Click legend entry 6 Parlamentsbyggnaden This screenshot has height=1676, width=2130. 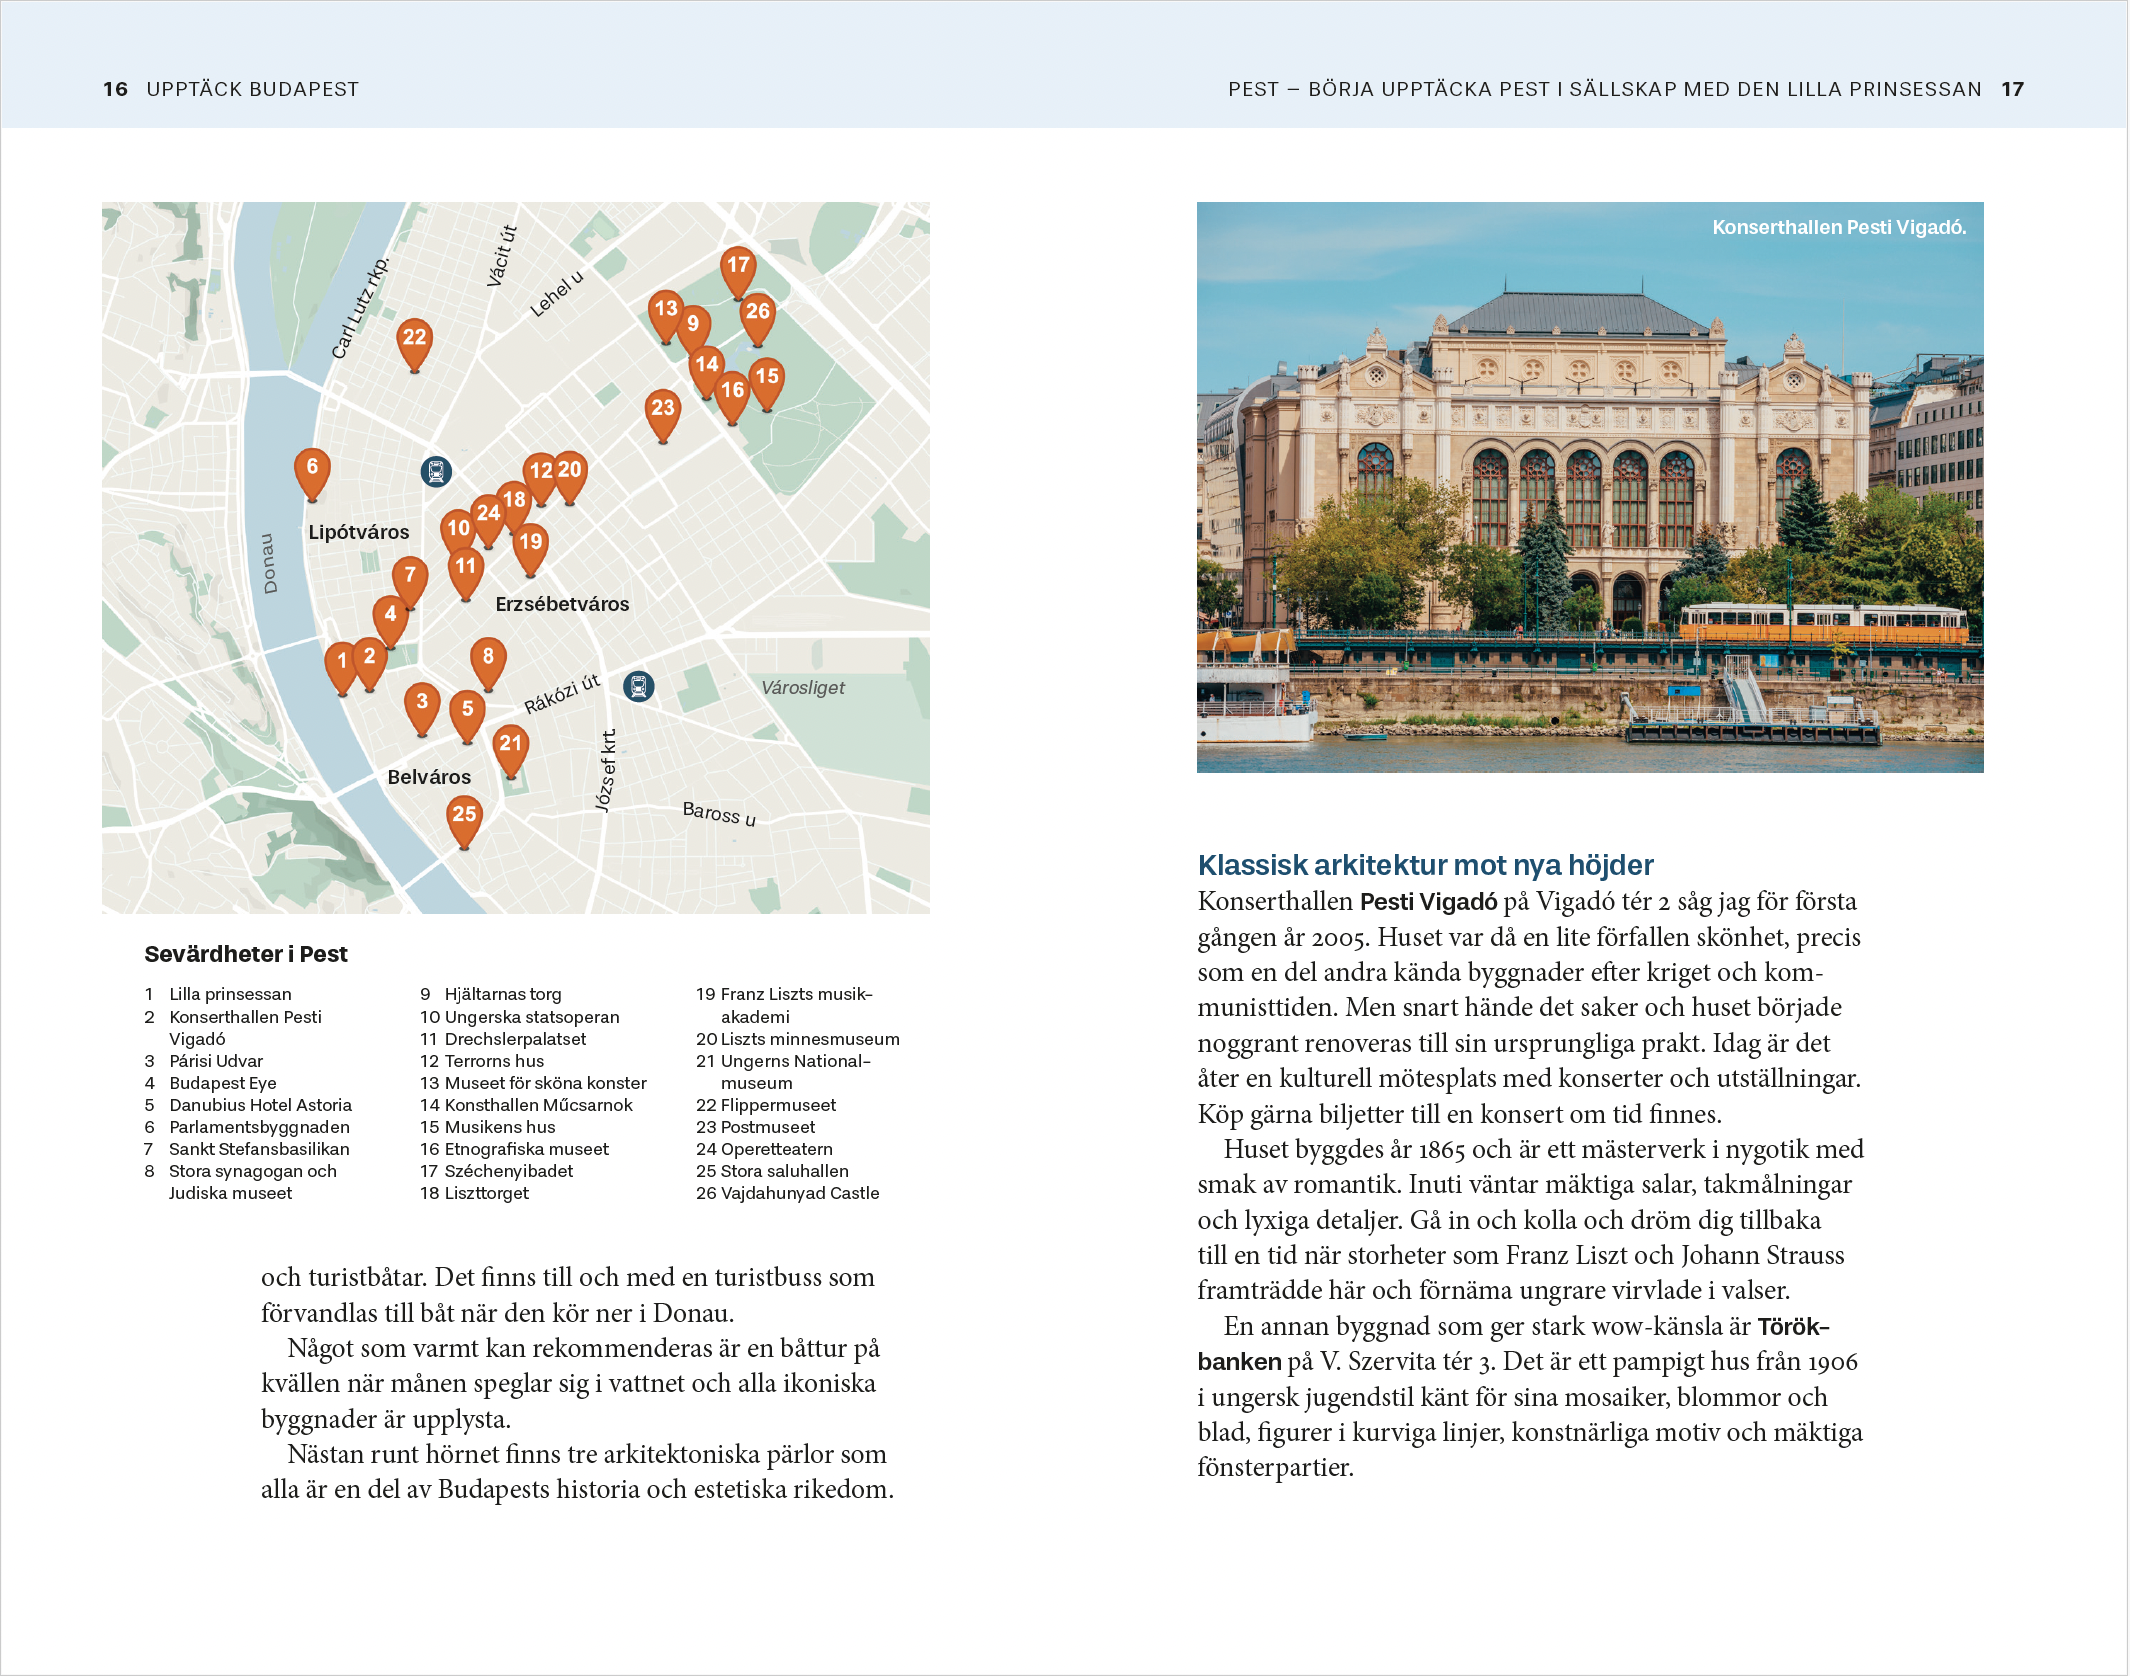coord(248,1127)
